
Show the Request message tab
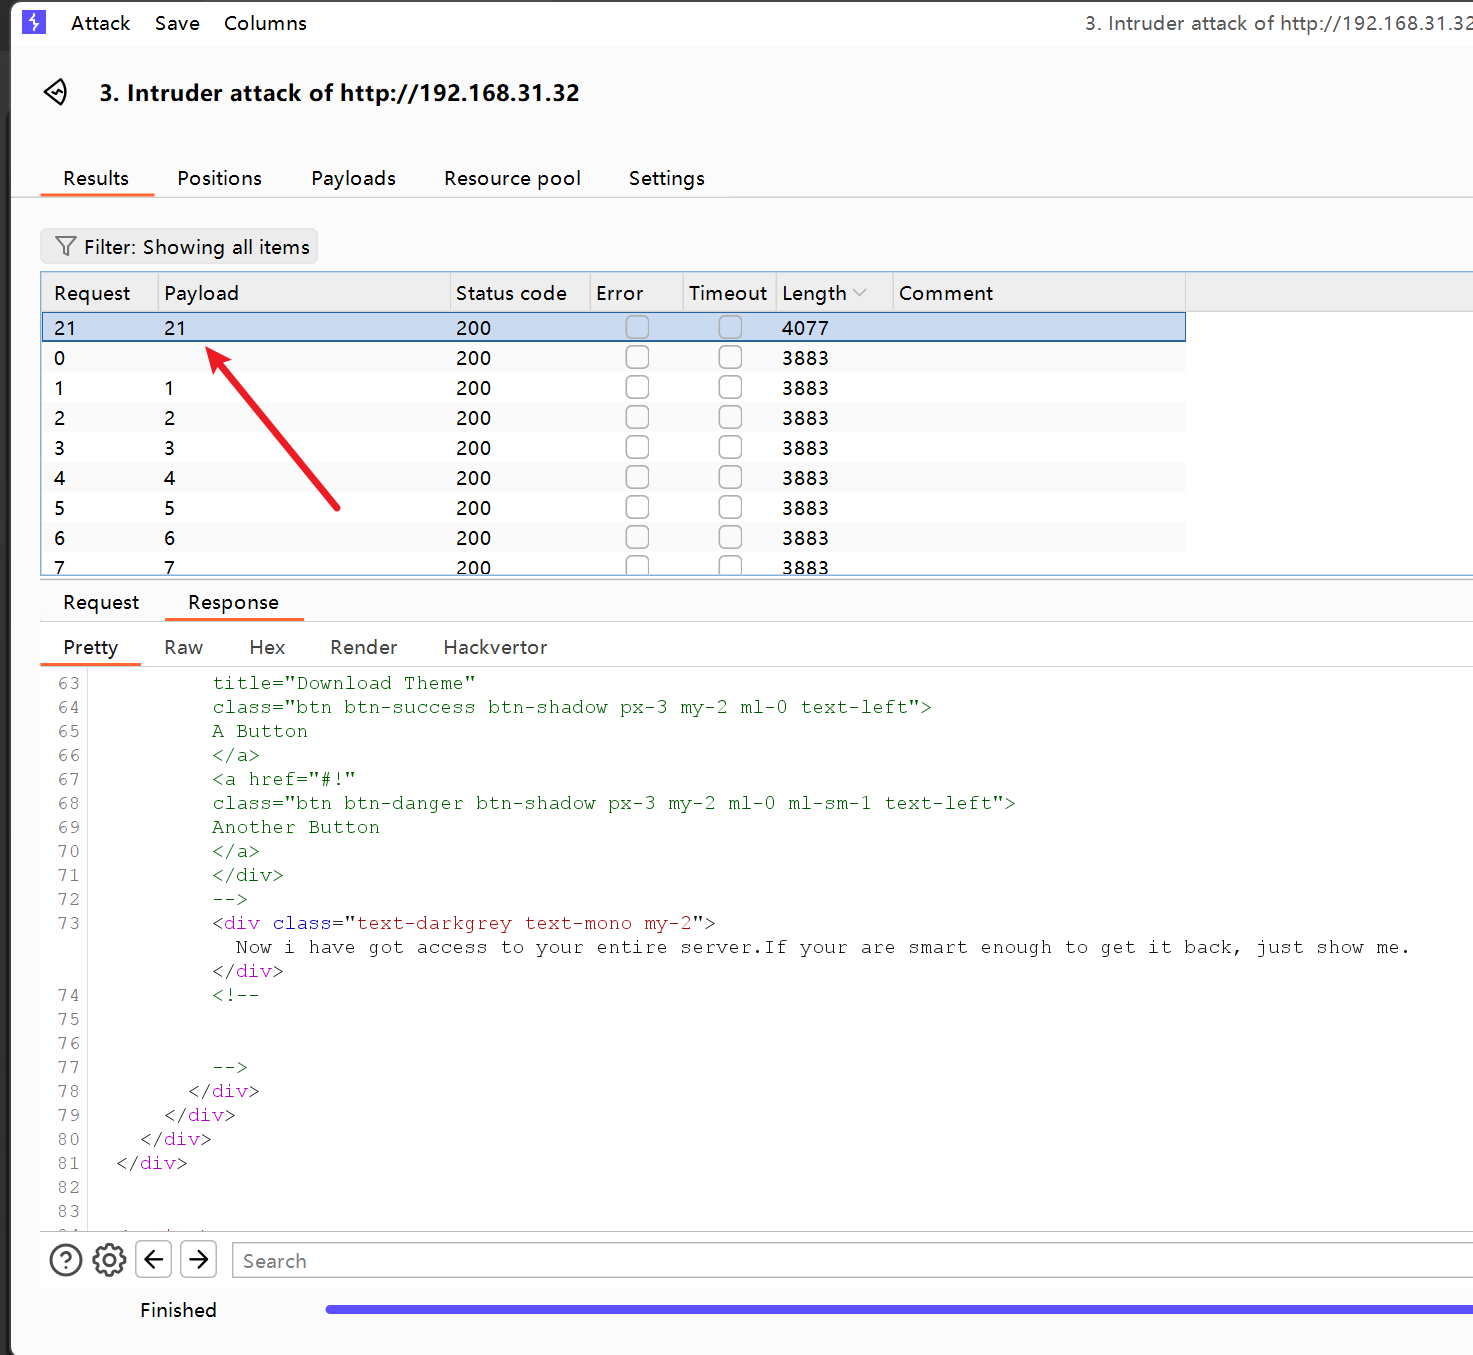click(101, 602)
